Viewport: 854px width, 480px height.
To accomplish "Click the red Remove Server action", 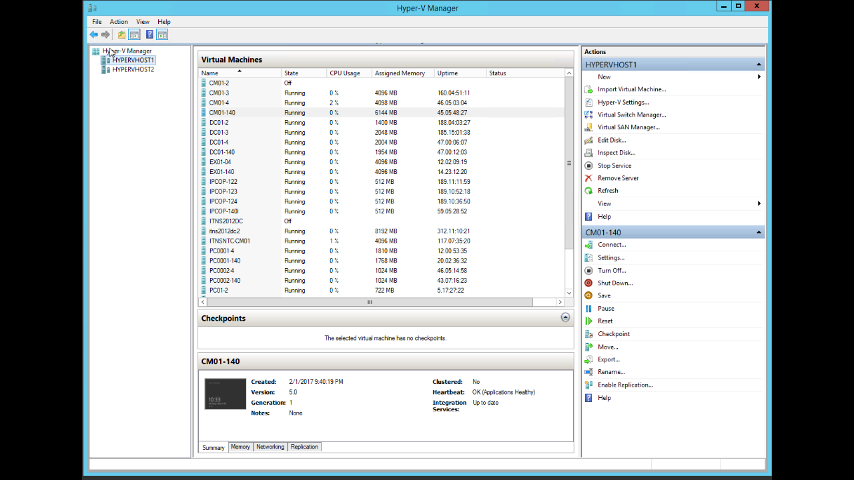I will pyautogui.click(x=617, y=178).
